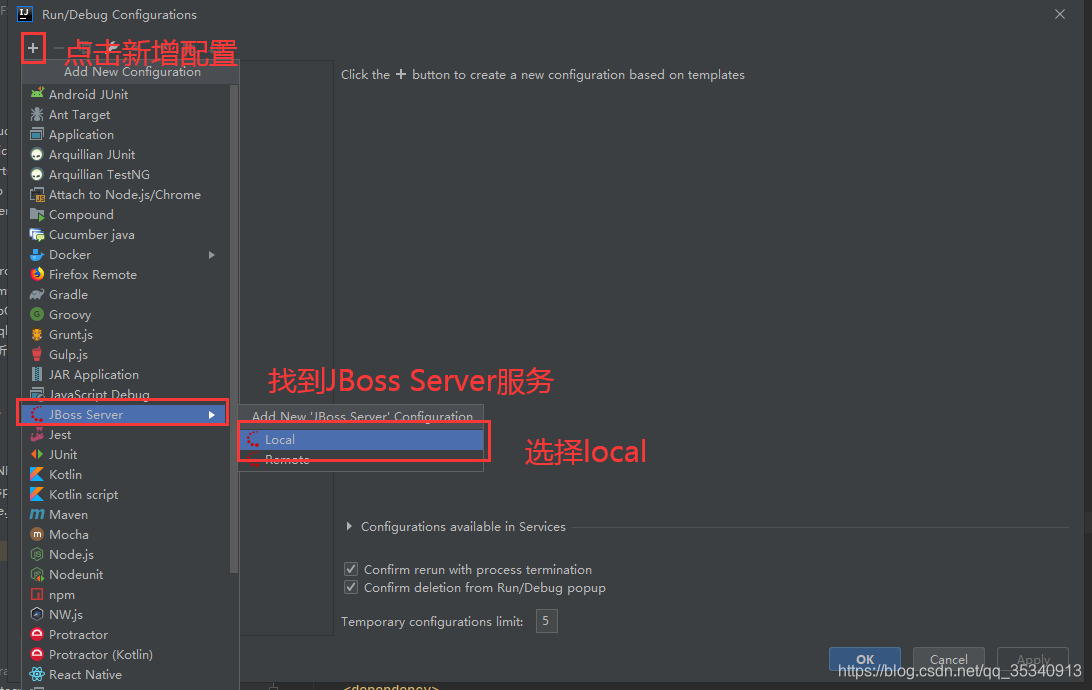This screenshot has height=690, width=1092.
Task: Click the Attach to Node.js/Chrome icon
Action: pyautogui.click(x=37, y=194)
